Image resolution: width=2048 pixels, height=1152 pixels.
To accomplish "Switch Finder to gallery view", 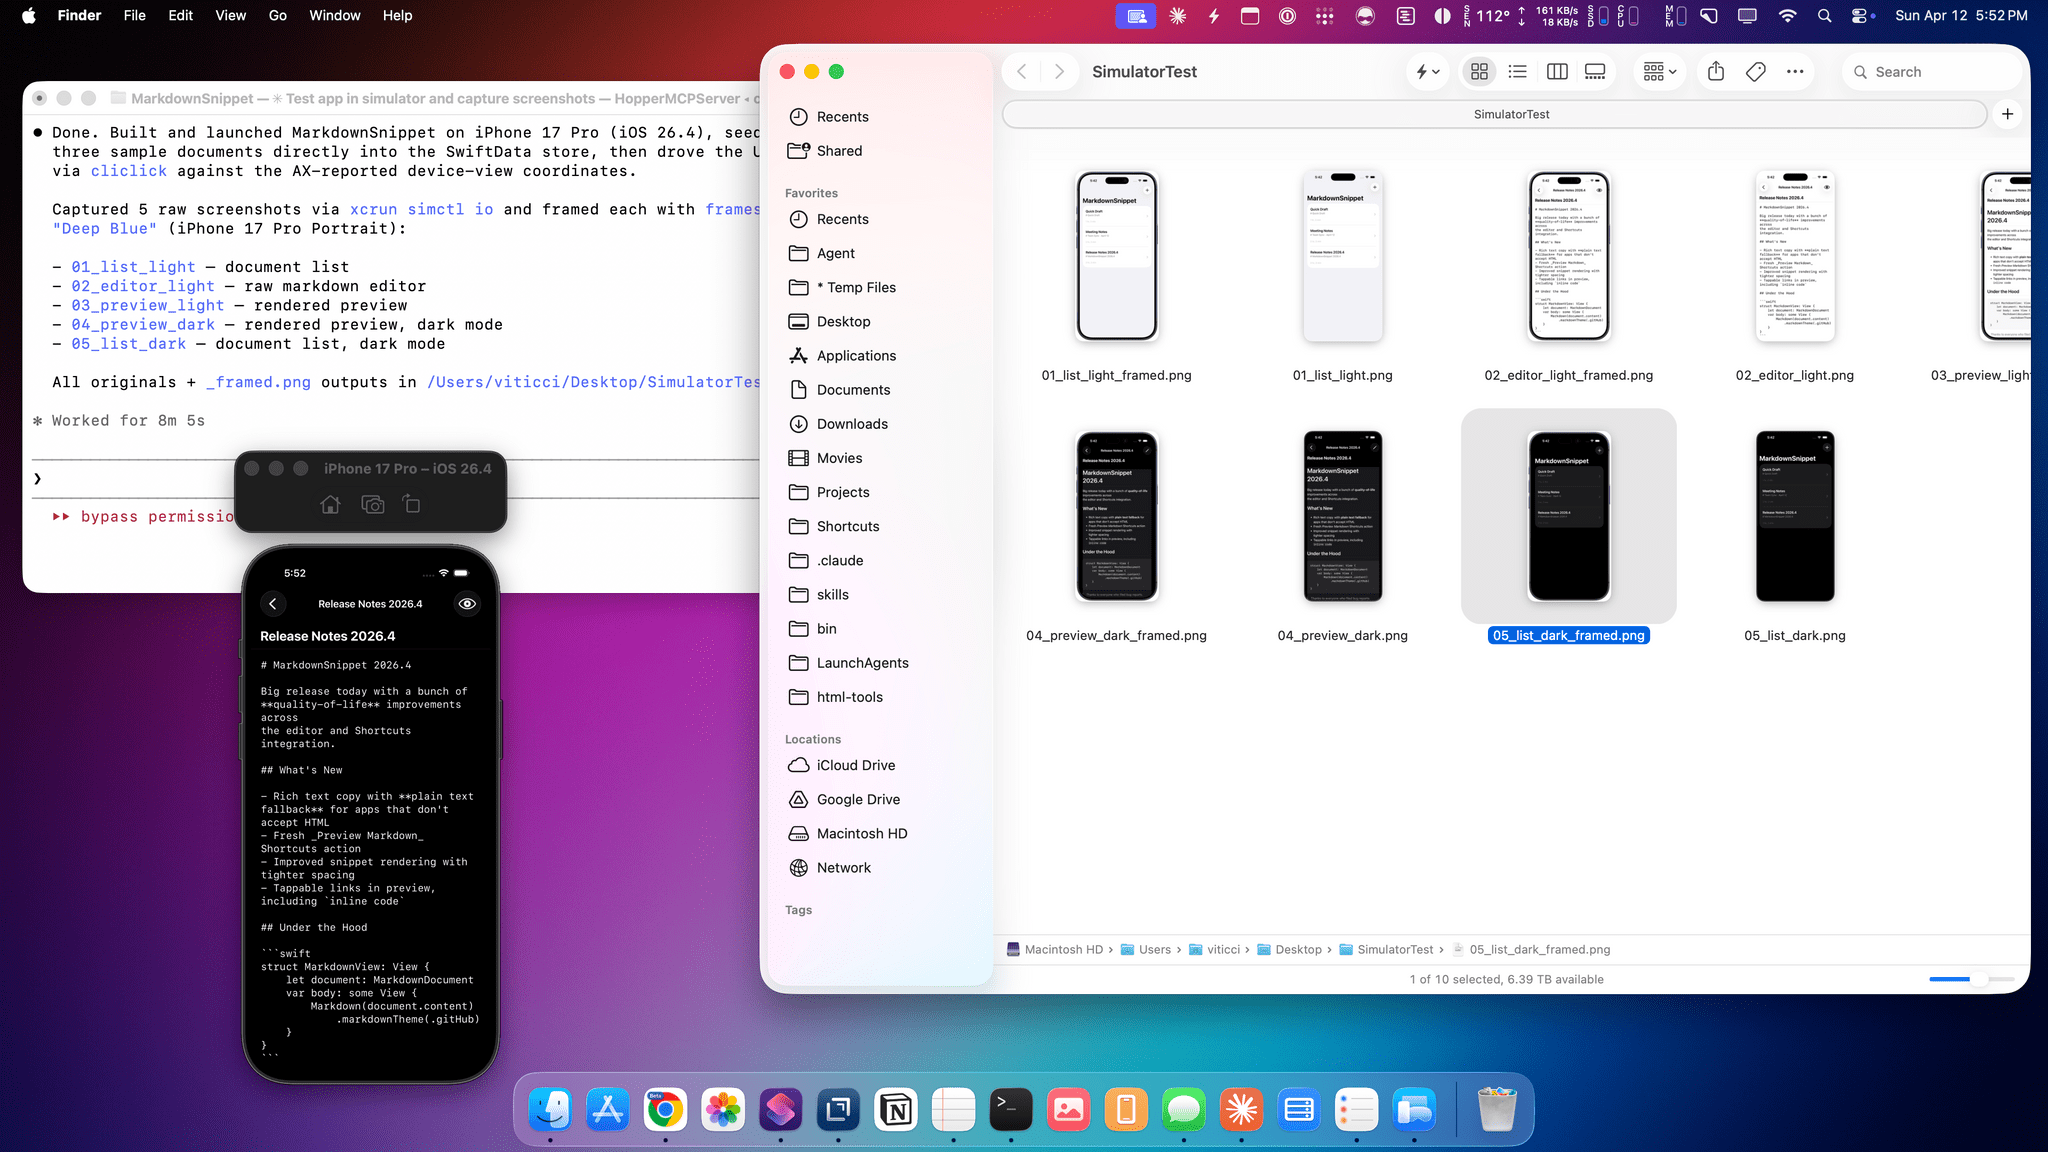I will (x=1594, y=71).
